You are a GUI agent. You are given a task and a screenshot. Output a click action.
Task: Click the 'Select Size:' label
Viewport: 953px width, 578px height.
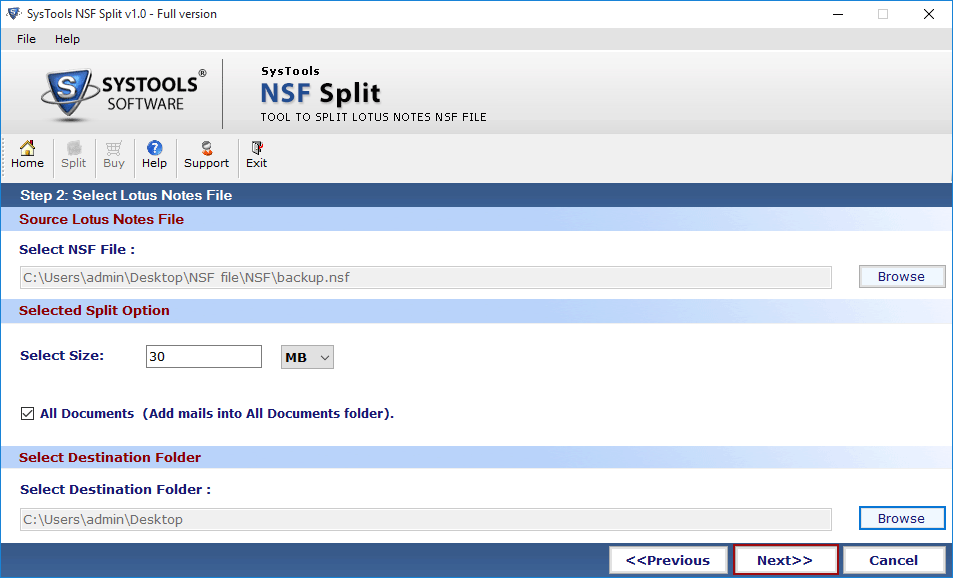pos(62,356)
